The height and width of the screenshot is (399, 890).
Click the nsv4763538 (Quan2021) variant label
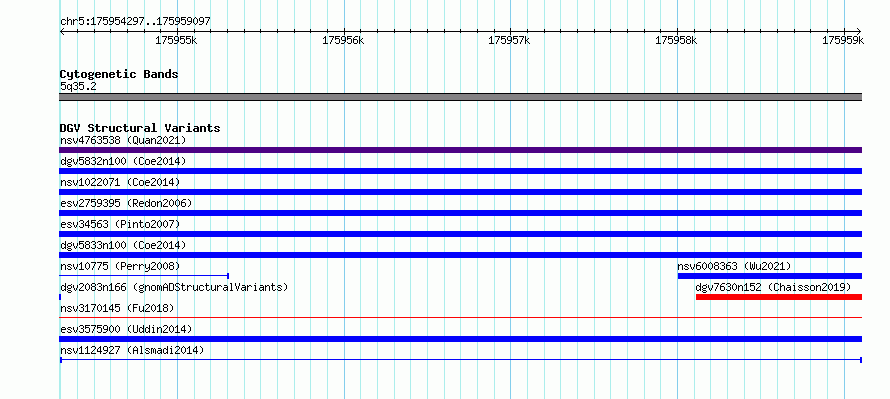(x=123, y=140)
